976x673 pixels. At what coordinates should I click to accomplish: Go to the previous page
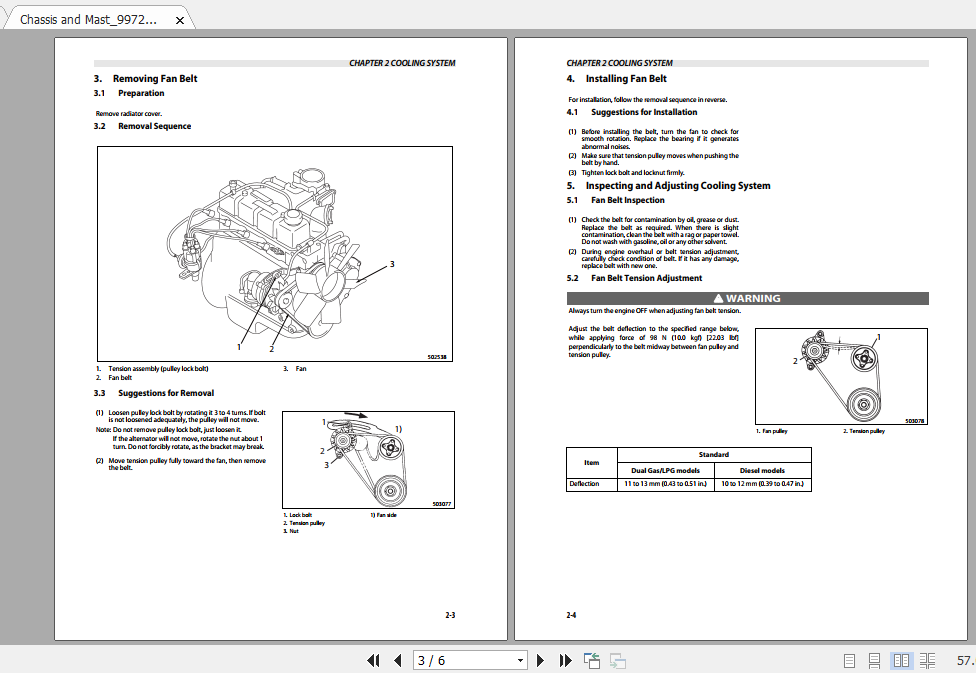click(x=398, y=661)
